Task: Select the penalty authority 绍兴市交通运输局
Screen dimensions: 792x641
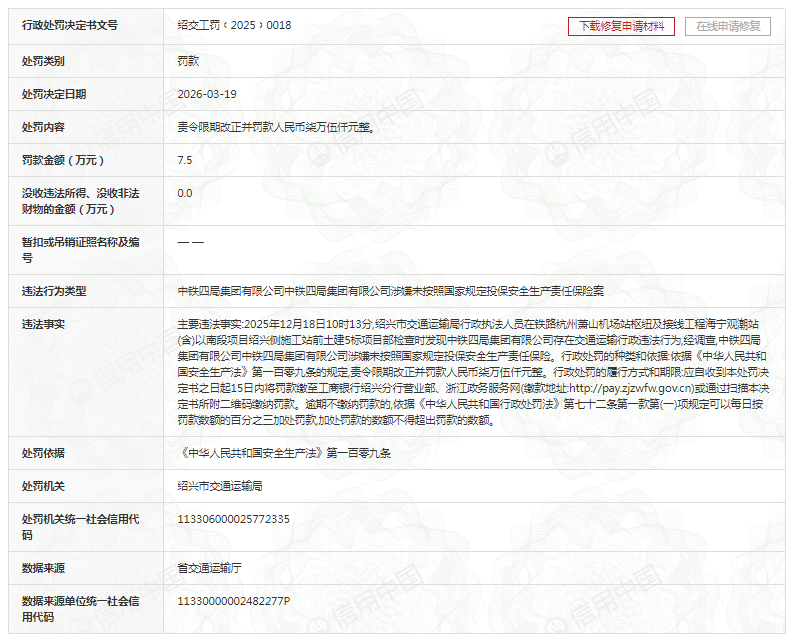Action: coord(219,486)
